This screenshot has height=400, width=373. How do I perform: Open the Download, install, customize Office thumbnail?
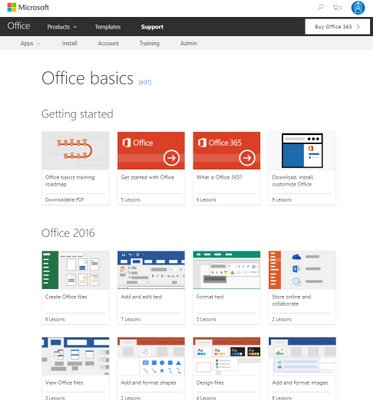[302, 151]
